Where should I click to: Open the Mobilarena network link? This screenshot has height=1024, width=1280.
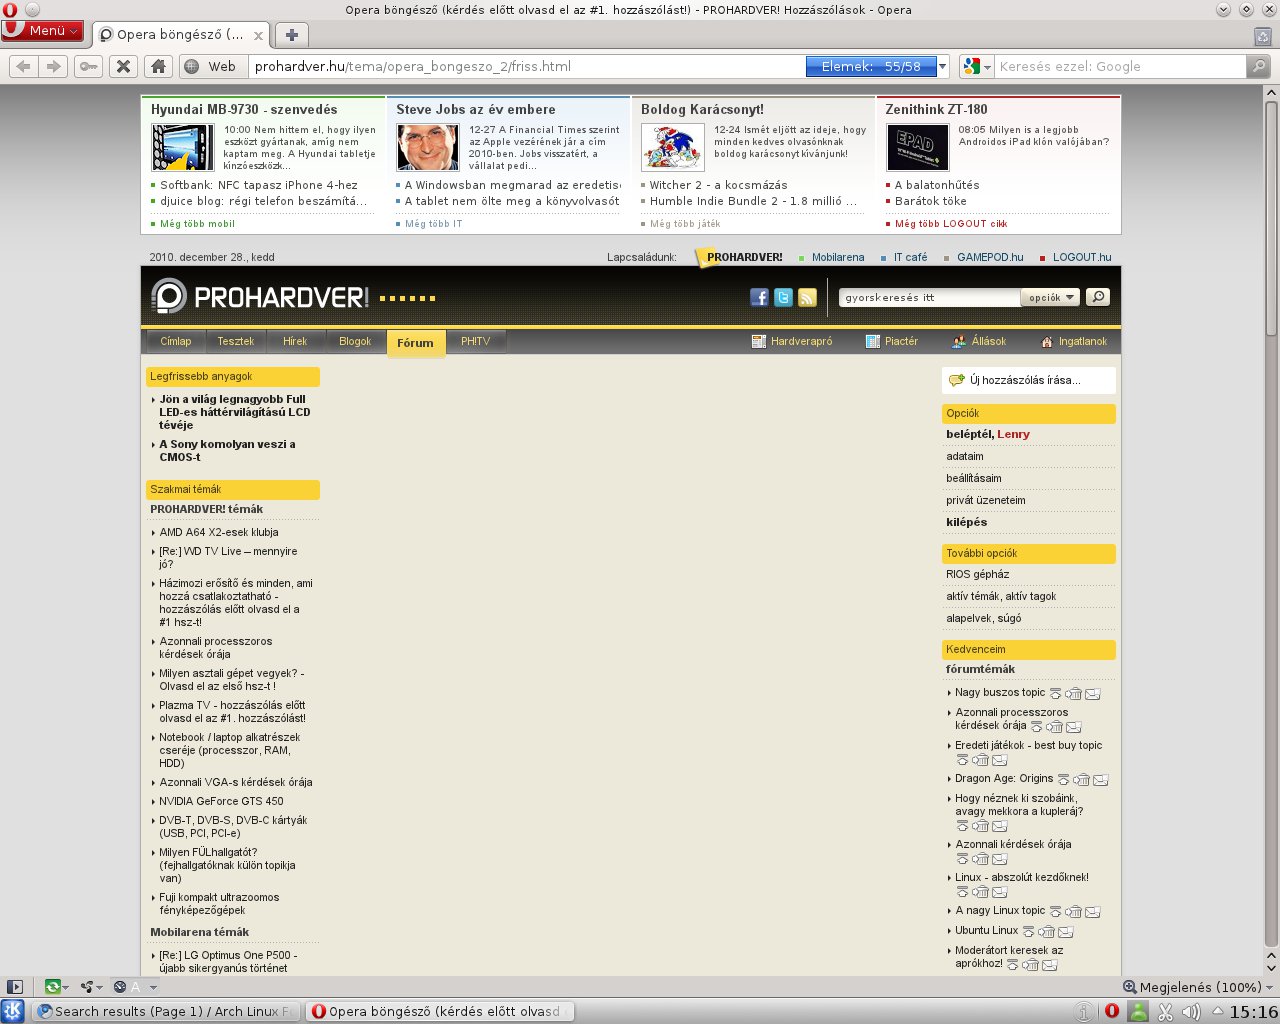[838, 257]
